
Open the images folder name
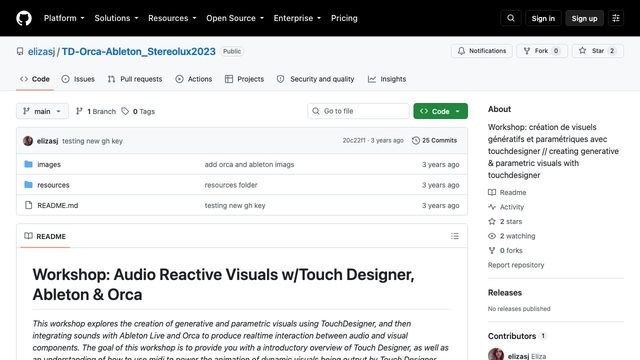pyautogui.click(x=49, y=164)
